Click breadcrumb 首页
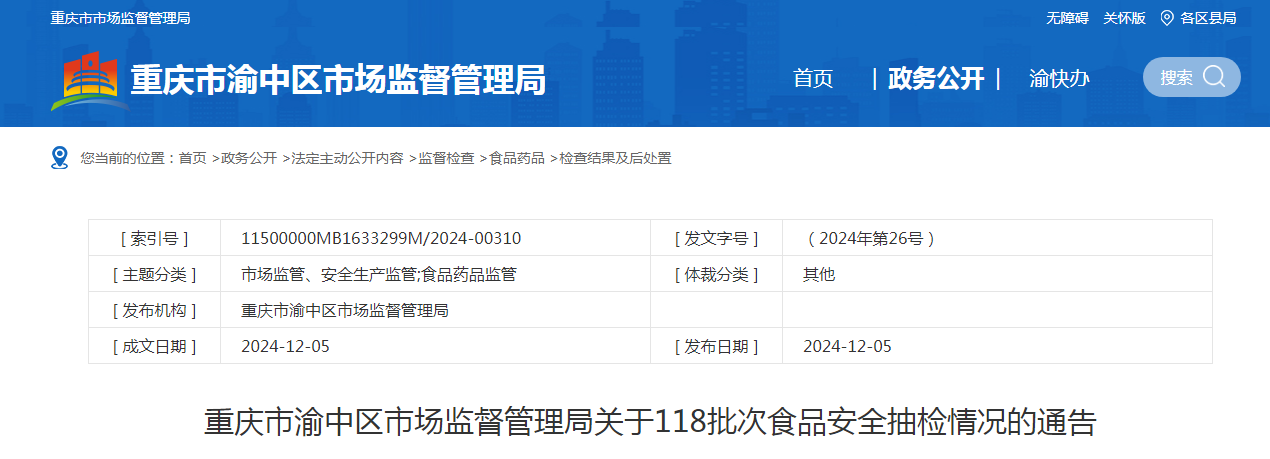1270x459 pixels. point(193,158)
